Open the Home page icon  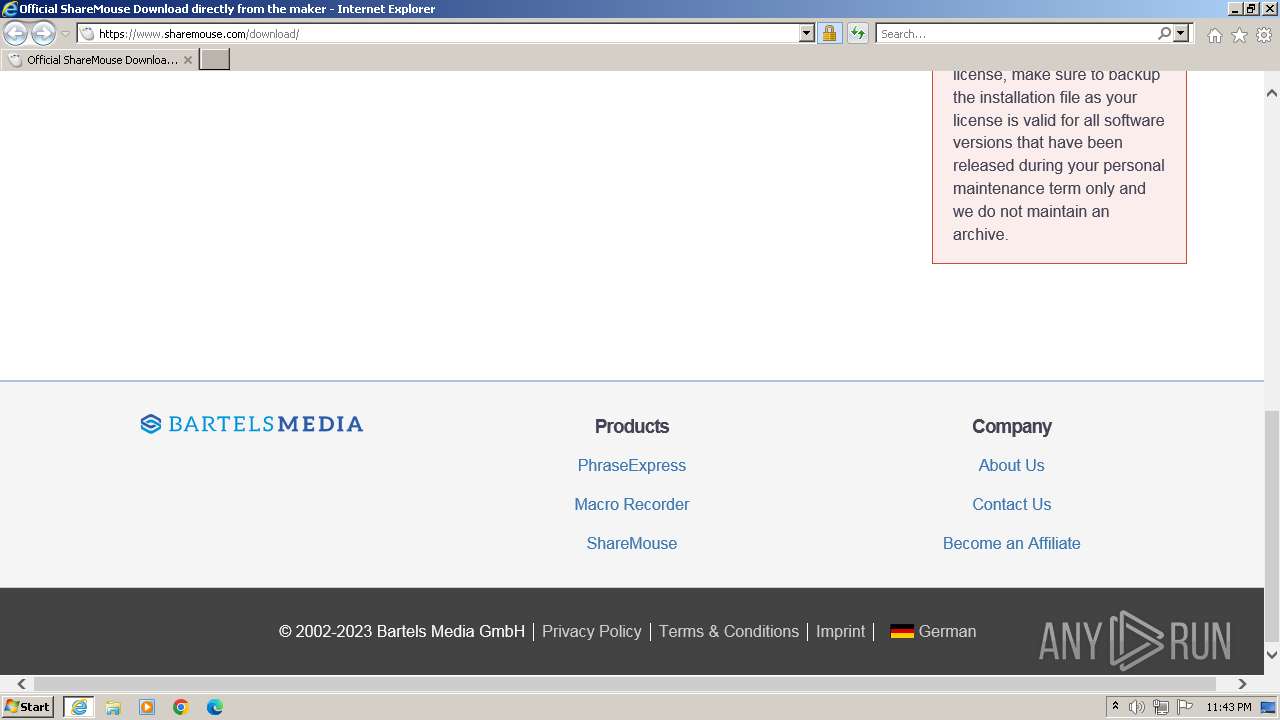coord(1214,35)
